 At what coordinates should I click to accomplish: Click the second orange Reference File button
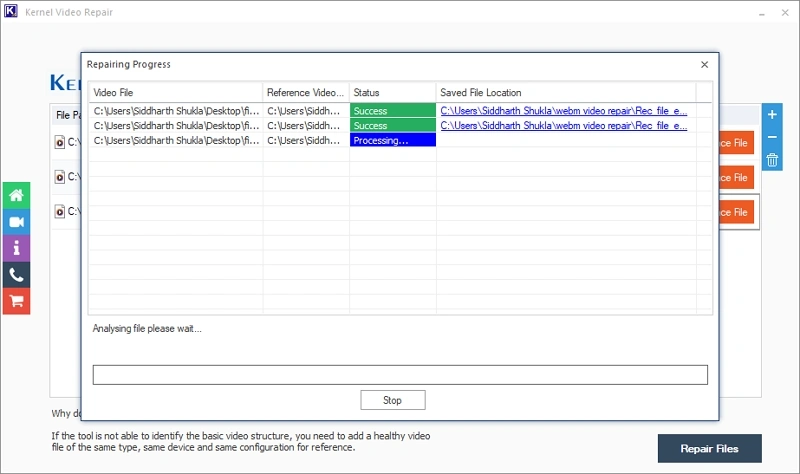pos(737,178)
